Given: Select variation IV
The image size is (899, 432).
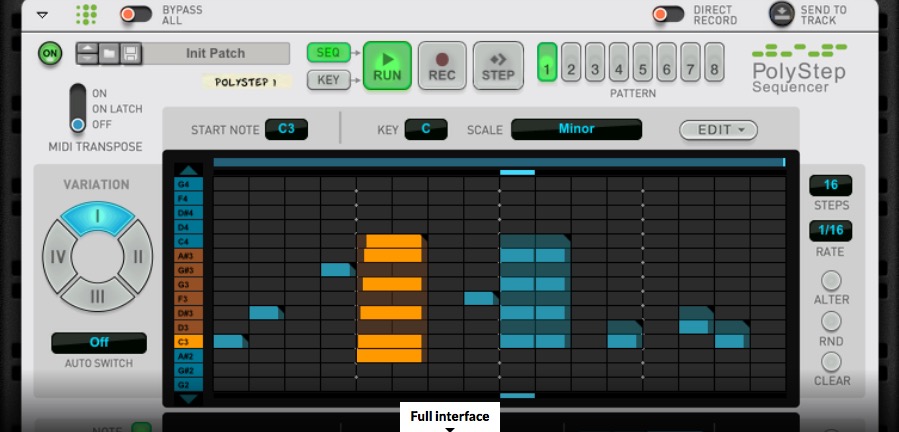Looking at the screenshot, I should tap(57, 256).
